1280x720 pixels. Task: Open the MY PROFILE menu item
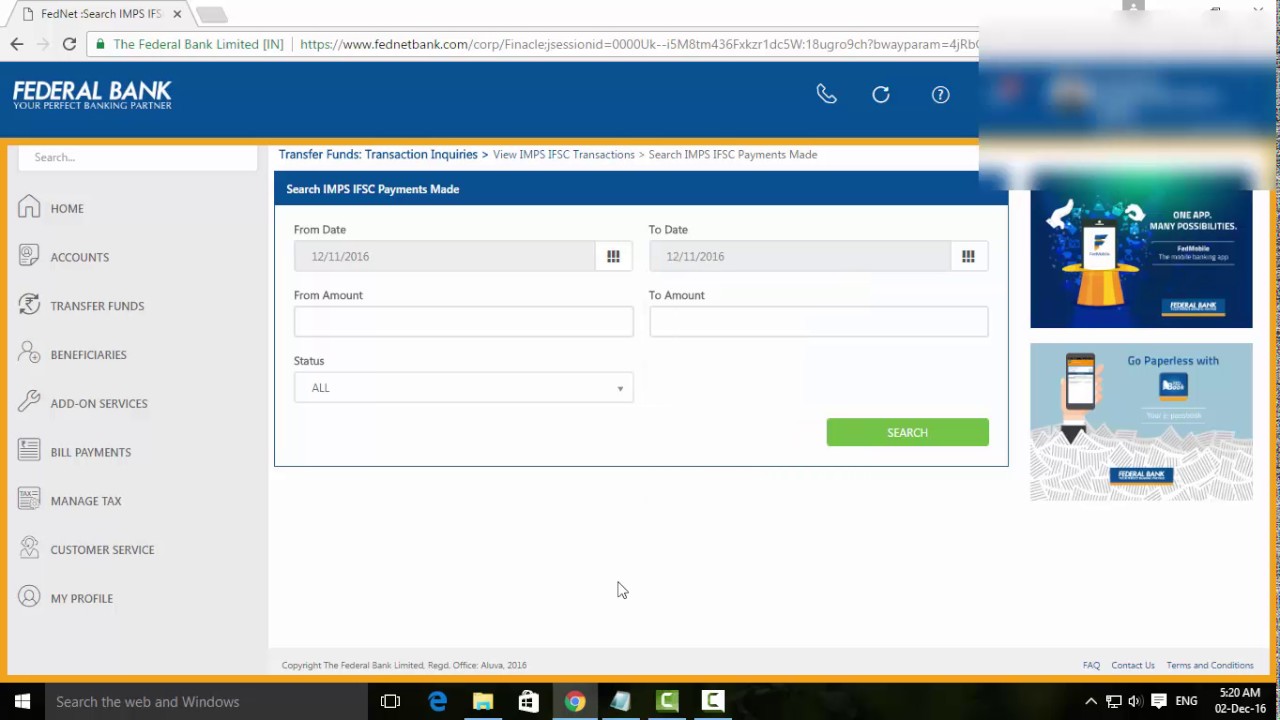(x=82, y=599)
